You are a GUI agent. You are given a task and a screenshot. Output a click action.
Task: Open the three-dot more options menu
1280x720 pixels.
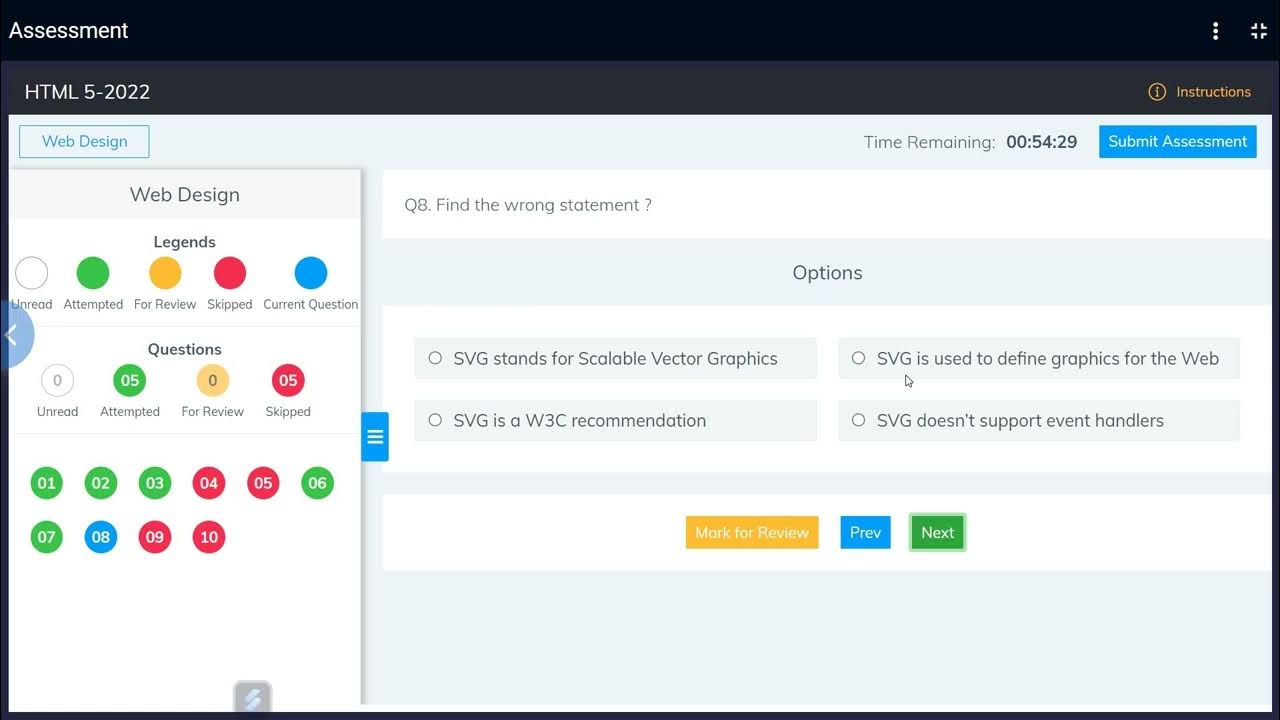[x=1215, y=31]
